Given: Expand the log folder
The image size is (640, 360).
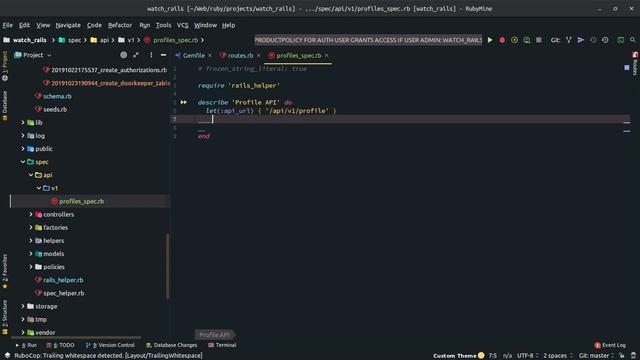Looking at the screenshot, I should [23, 136].
